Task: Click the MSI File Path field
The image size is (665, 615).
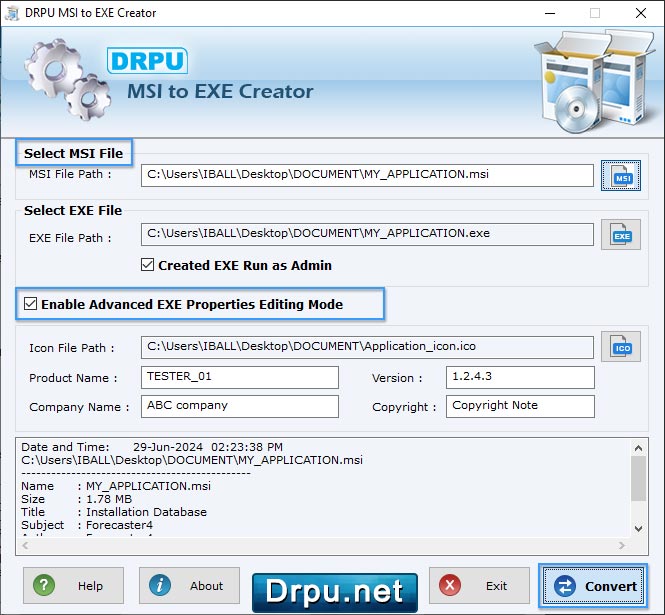Action: coord(367,175)
